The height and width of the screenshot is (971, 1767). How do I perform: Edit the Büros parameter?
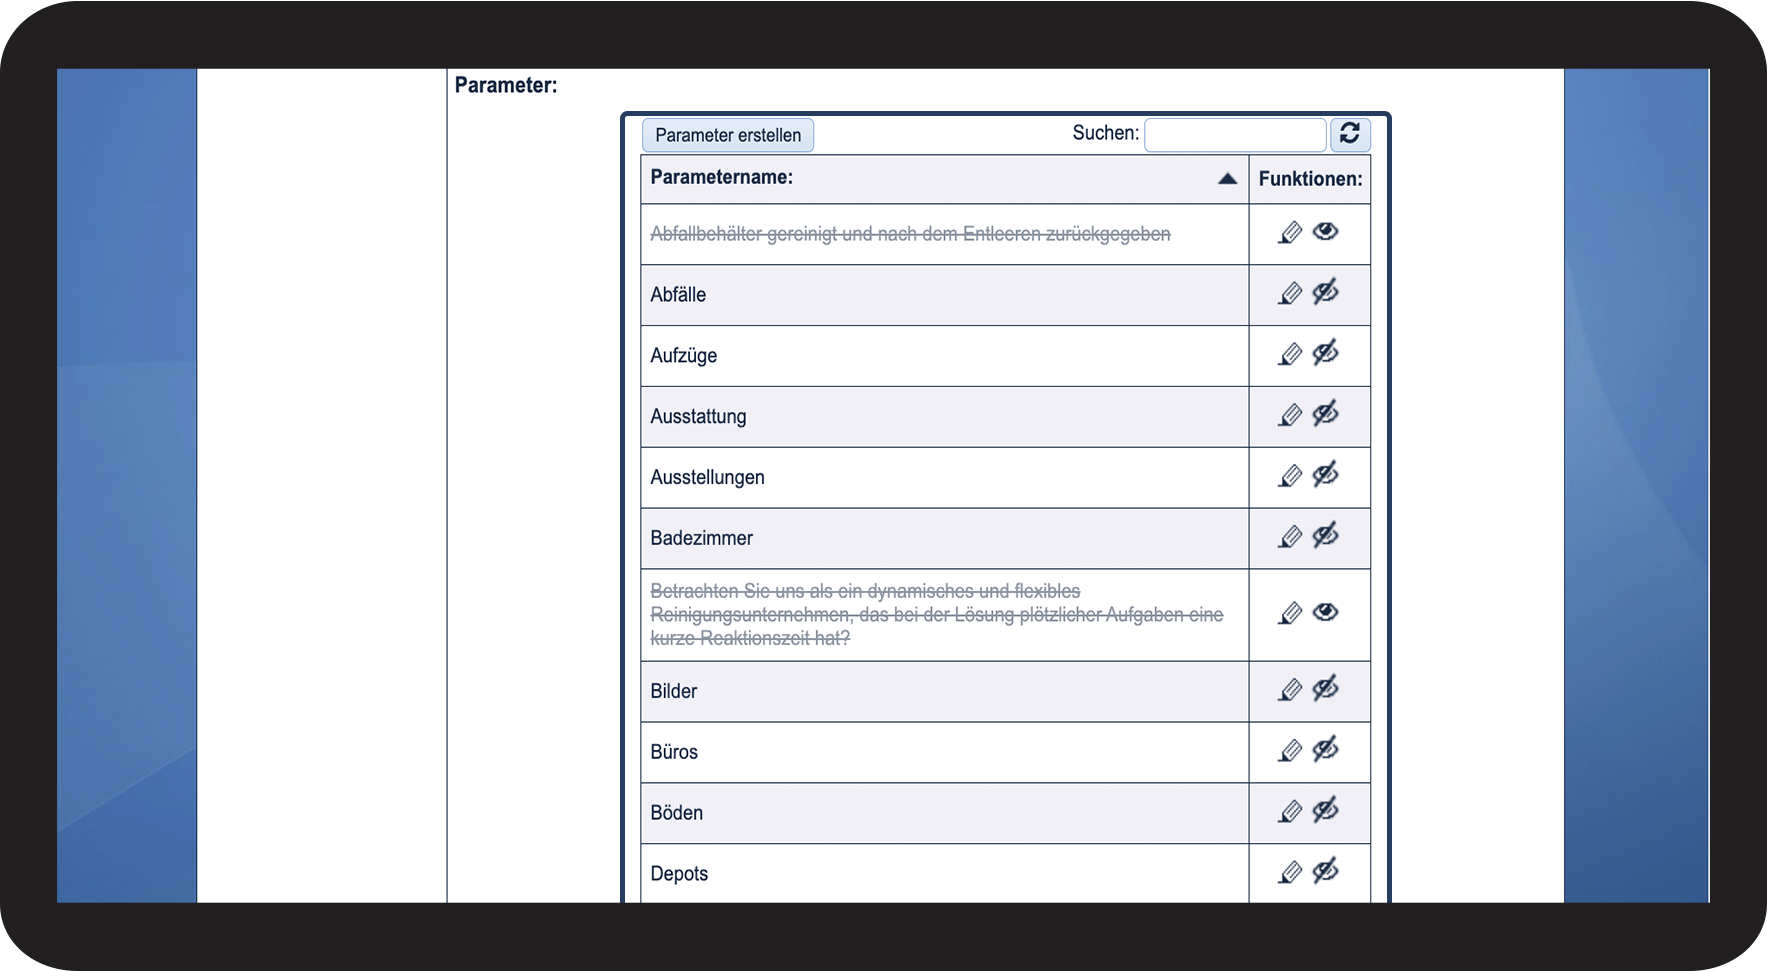1291,752
